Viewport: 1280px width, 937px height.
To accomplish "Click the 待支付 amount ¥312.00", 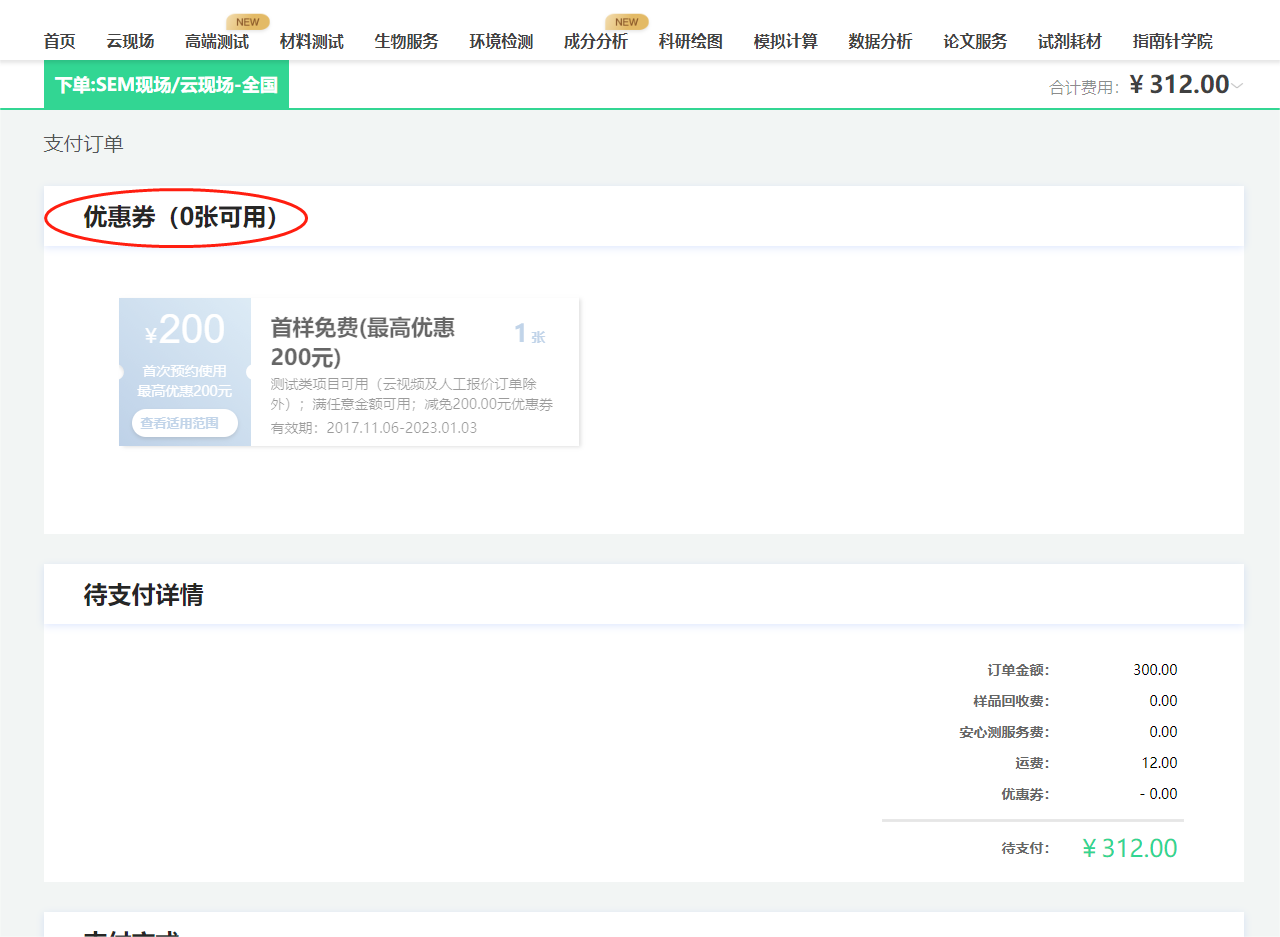I will pos(1128,847).
